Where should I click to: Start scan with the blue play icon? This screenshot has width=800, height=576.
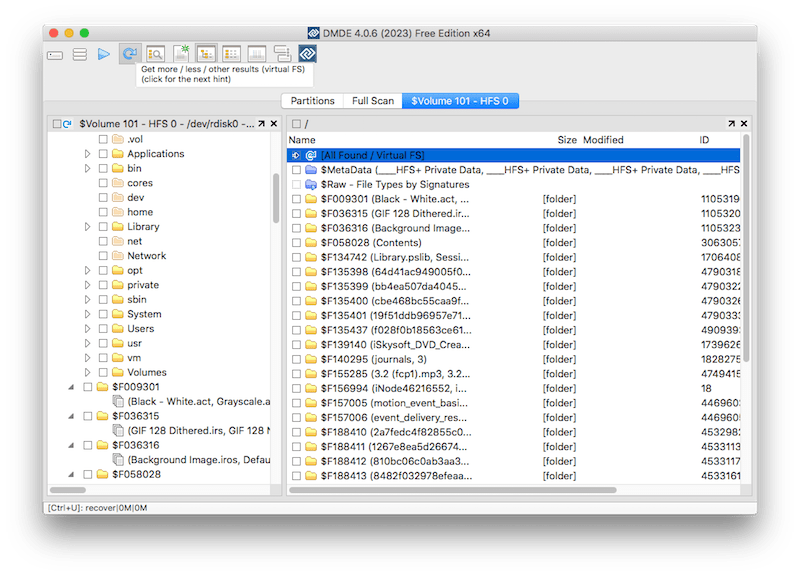pos(103,55)
